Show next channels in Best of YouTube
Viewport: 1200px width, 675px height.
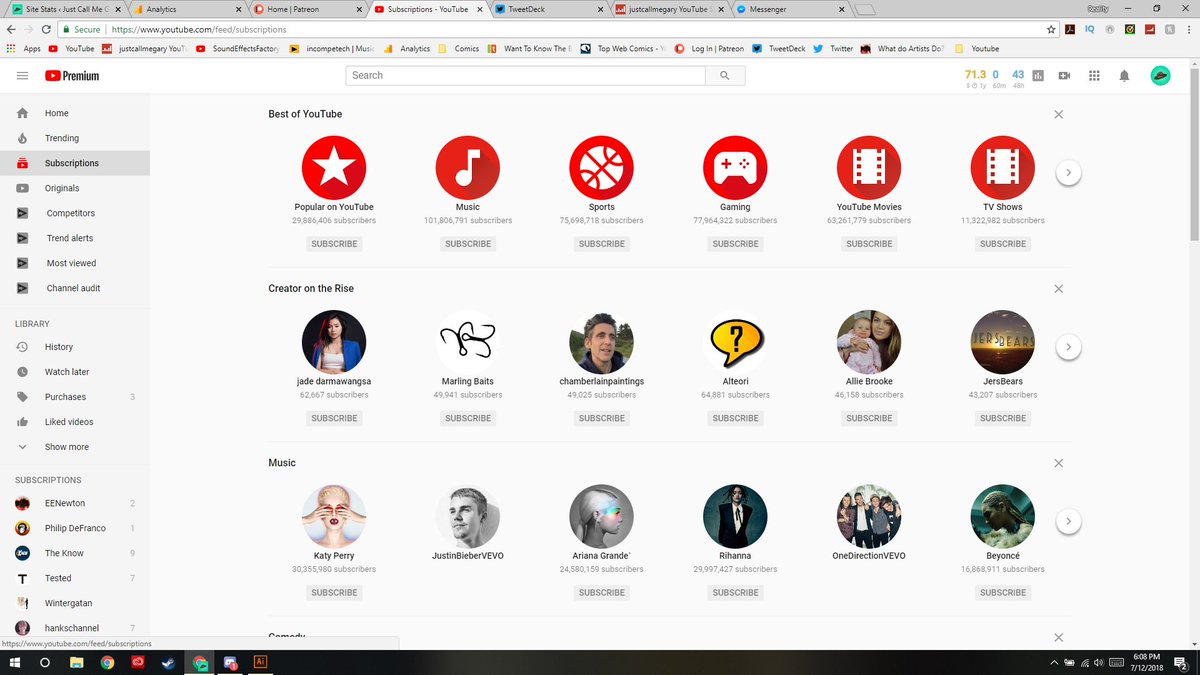(x=1068, y=173)
